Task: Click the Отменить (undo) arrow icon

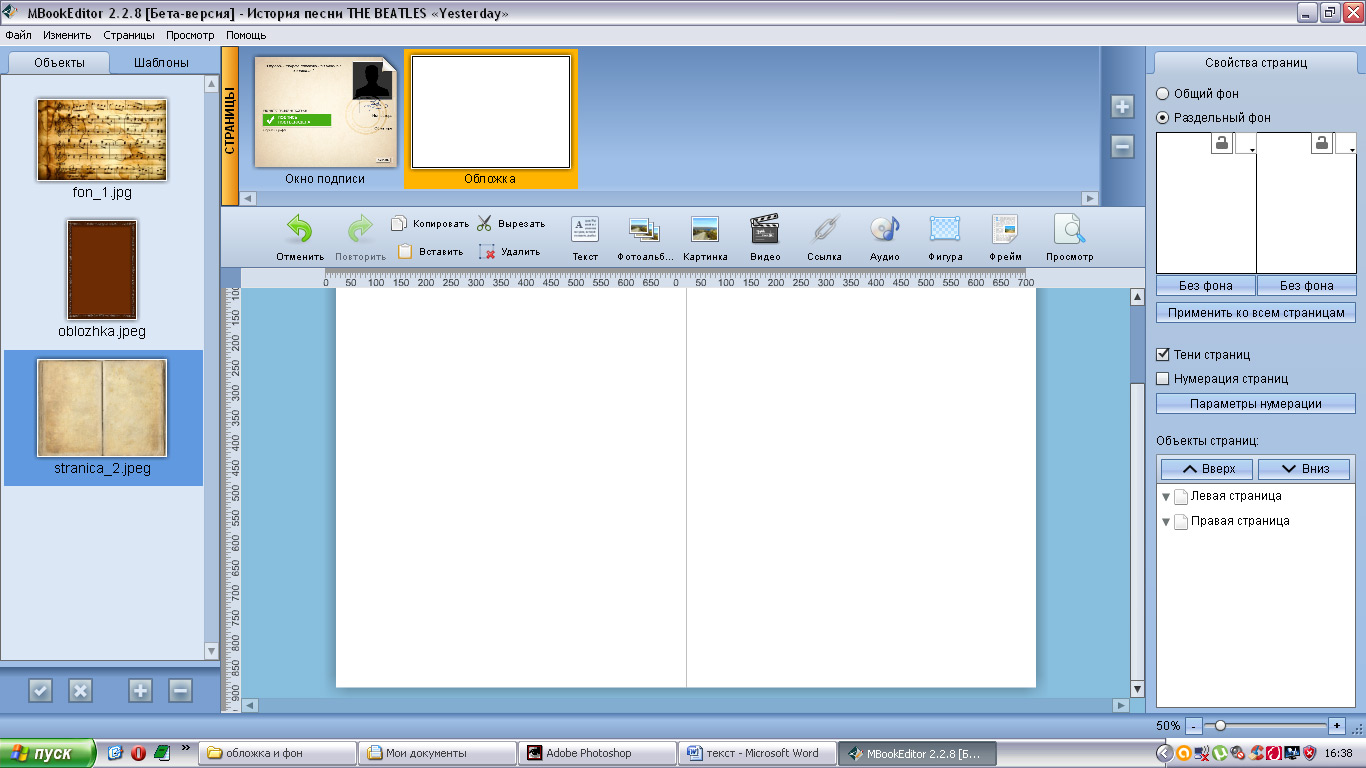Action: click(x=300, y=230)
